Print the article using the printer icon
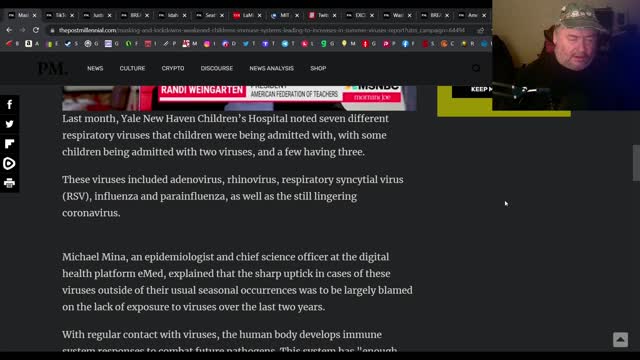The width and height of the screenshot is (640, 360). [x=9, y=183]
